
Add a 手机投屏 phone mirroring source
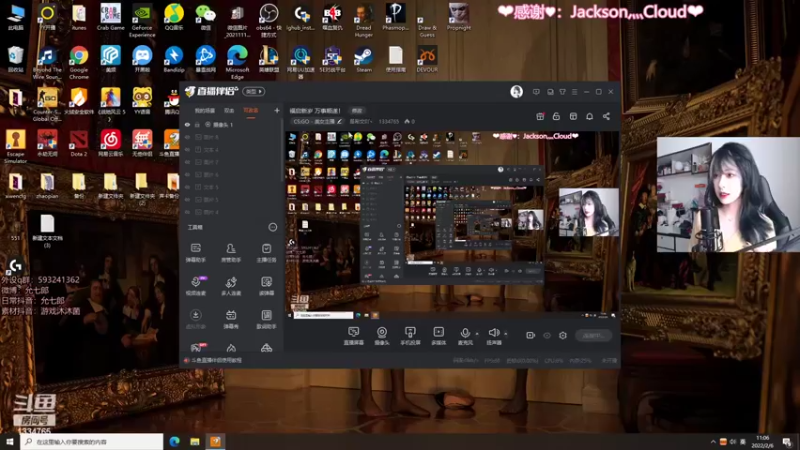[x=410, y=336]
